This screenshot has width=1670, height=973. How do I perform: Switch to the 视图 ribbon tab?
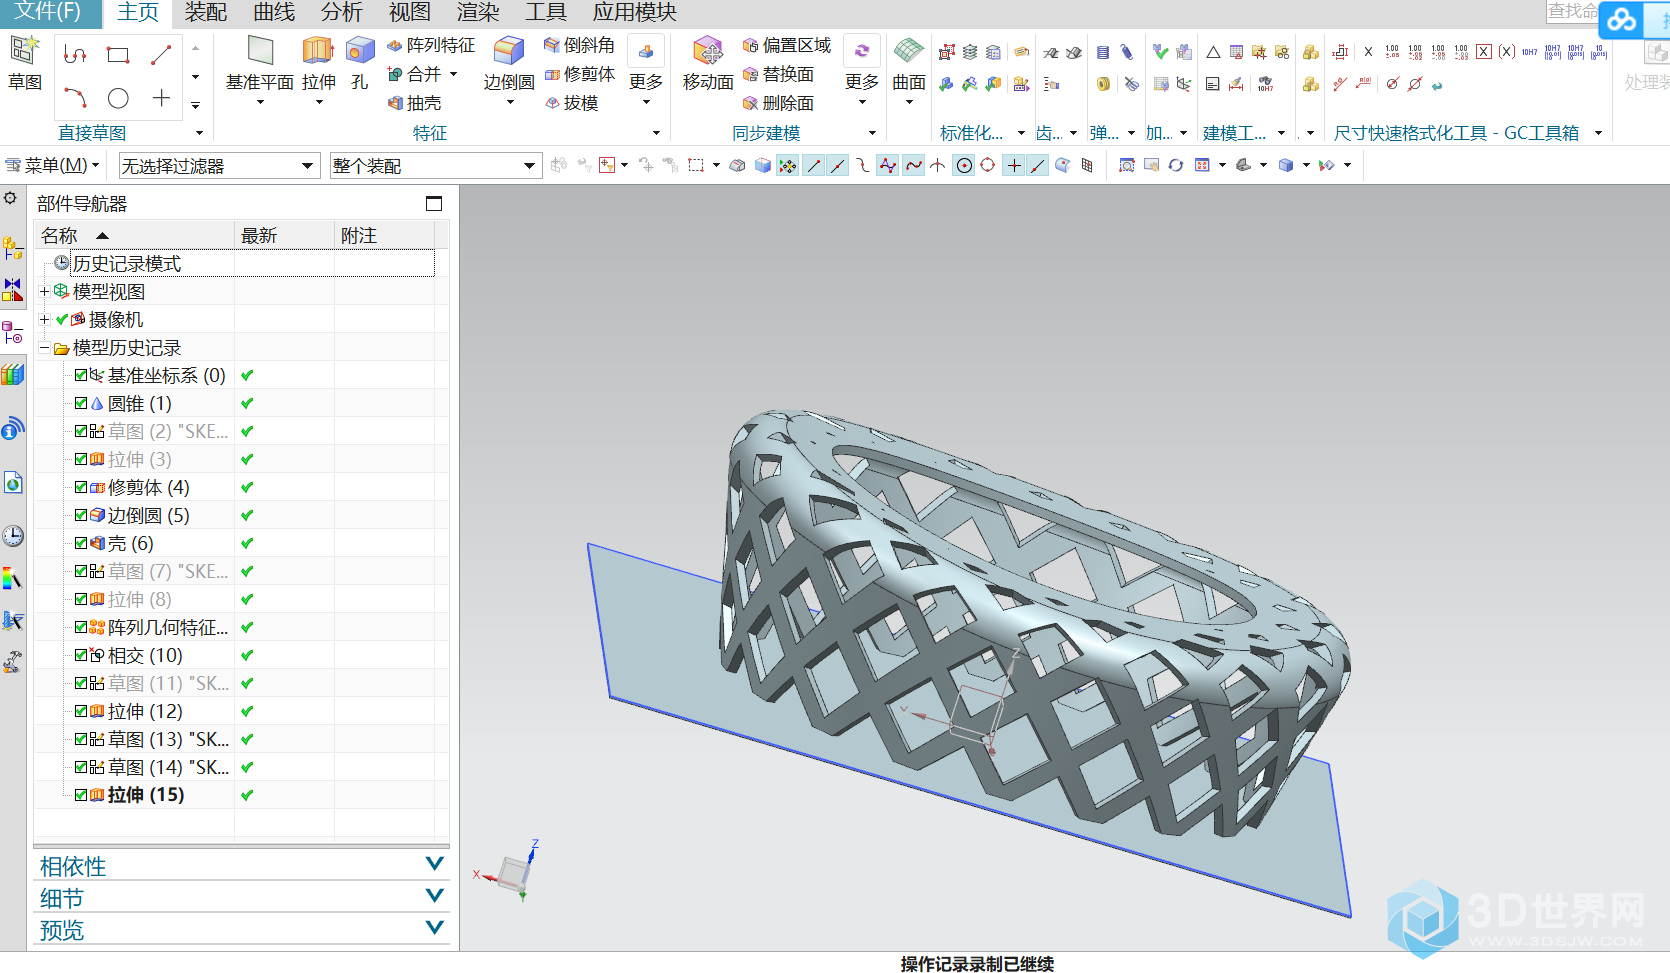[x=410, y=12]
